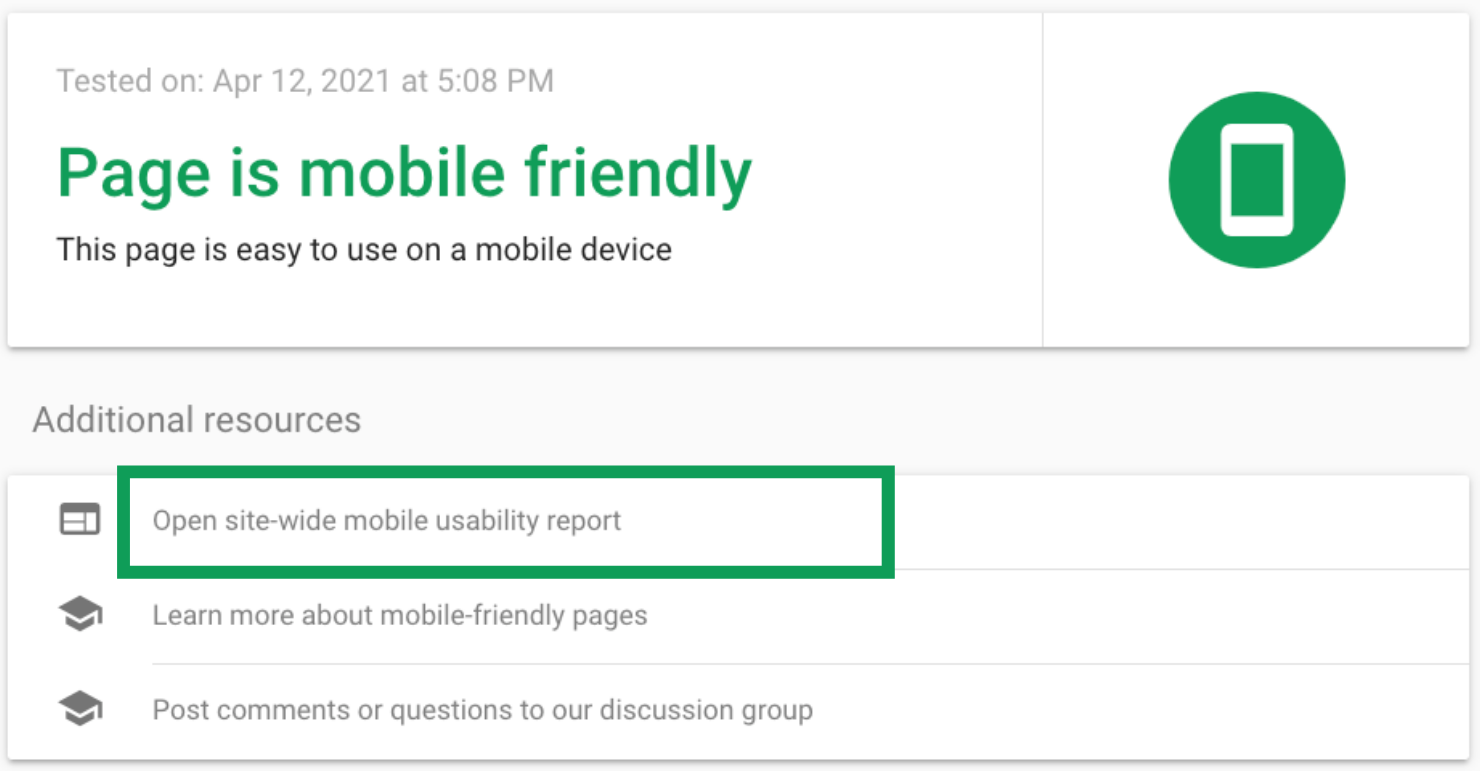Click the white phone screen inside green circle

coord(1256,180)
